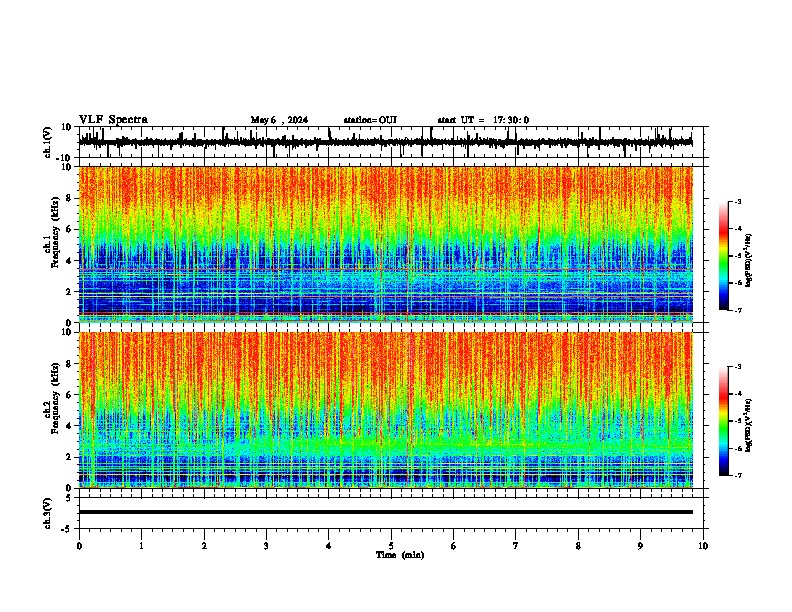Click the ch.3 flat black voltage trace
Viewport: 792px width, 612px height.
385,512
